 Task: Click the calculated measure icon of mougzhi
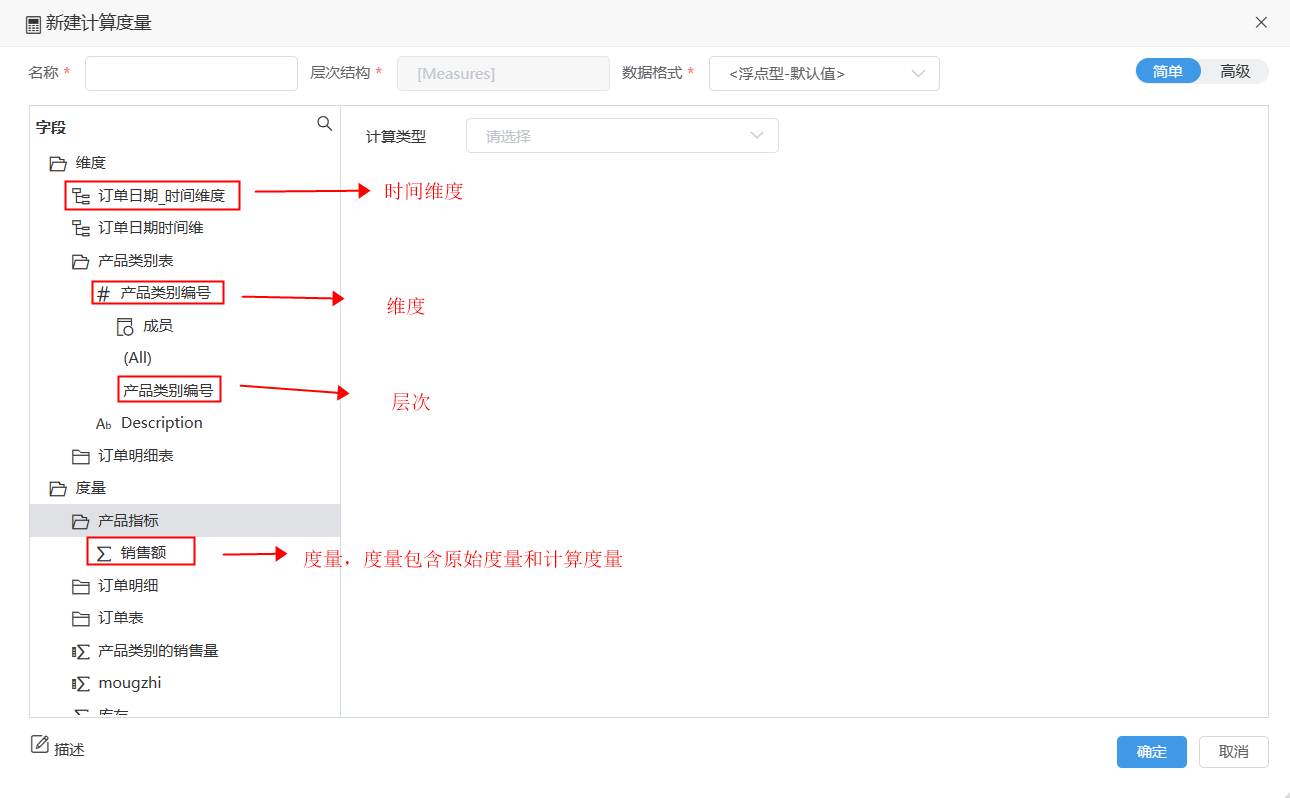(x=81, y=684)
